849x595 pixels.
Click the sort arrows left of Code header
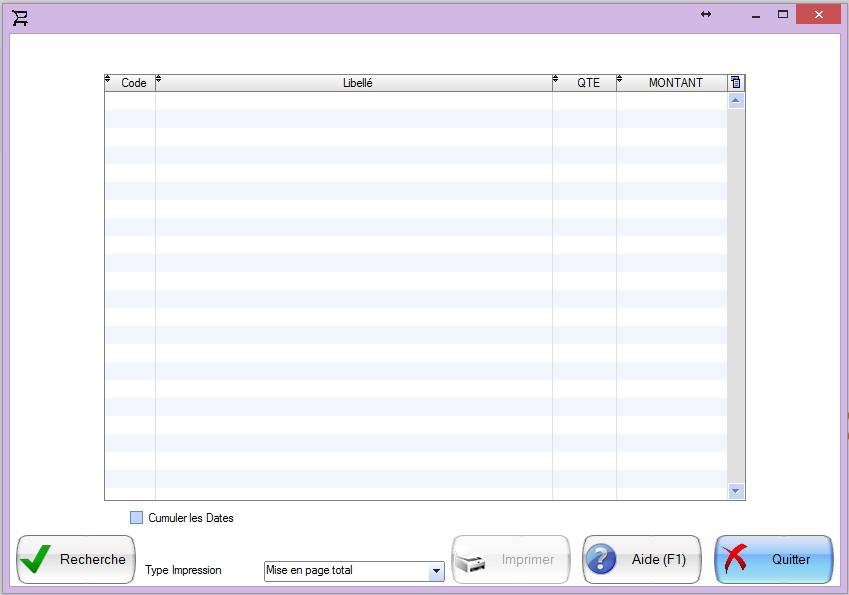(108, 79)
